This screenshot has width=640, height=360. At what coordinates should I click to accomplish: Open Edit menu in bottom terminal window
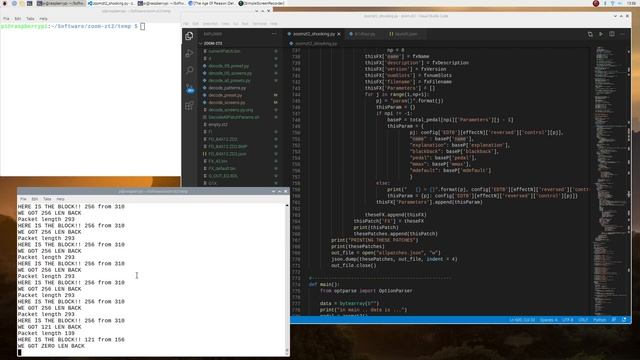click(x=35, y=199)
